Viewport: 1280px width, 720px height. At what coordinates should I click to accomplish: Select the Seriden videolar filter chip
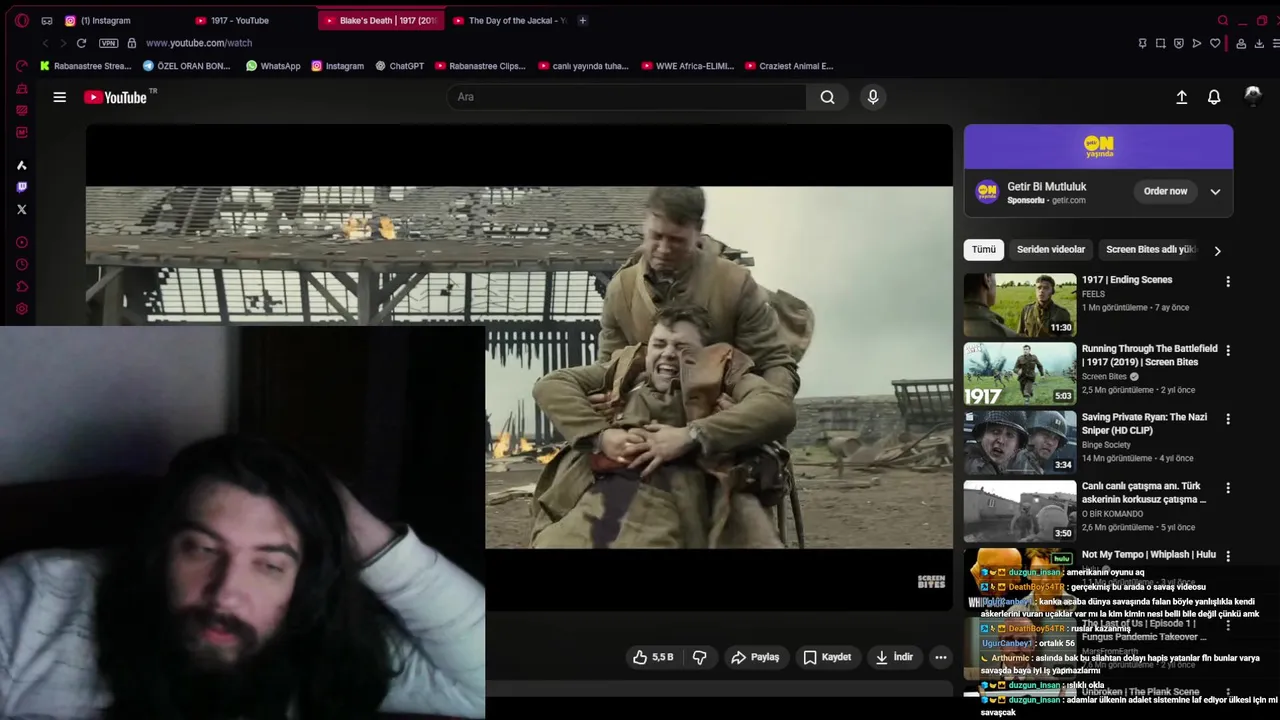(1051, 249)
